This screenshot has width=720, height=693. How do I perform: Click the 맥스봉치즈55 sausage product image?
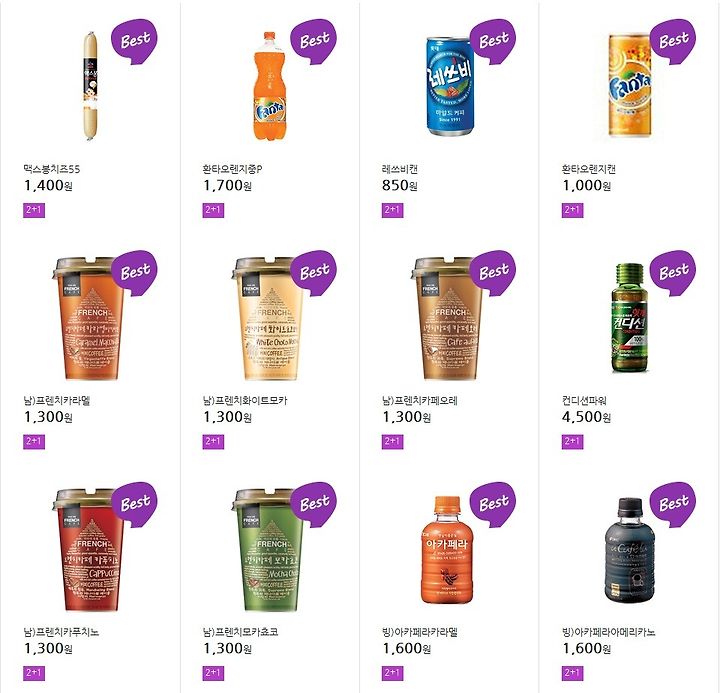click(91, 86)
